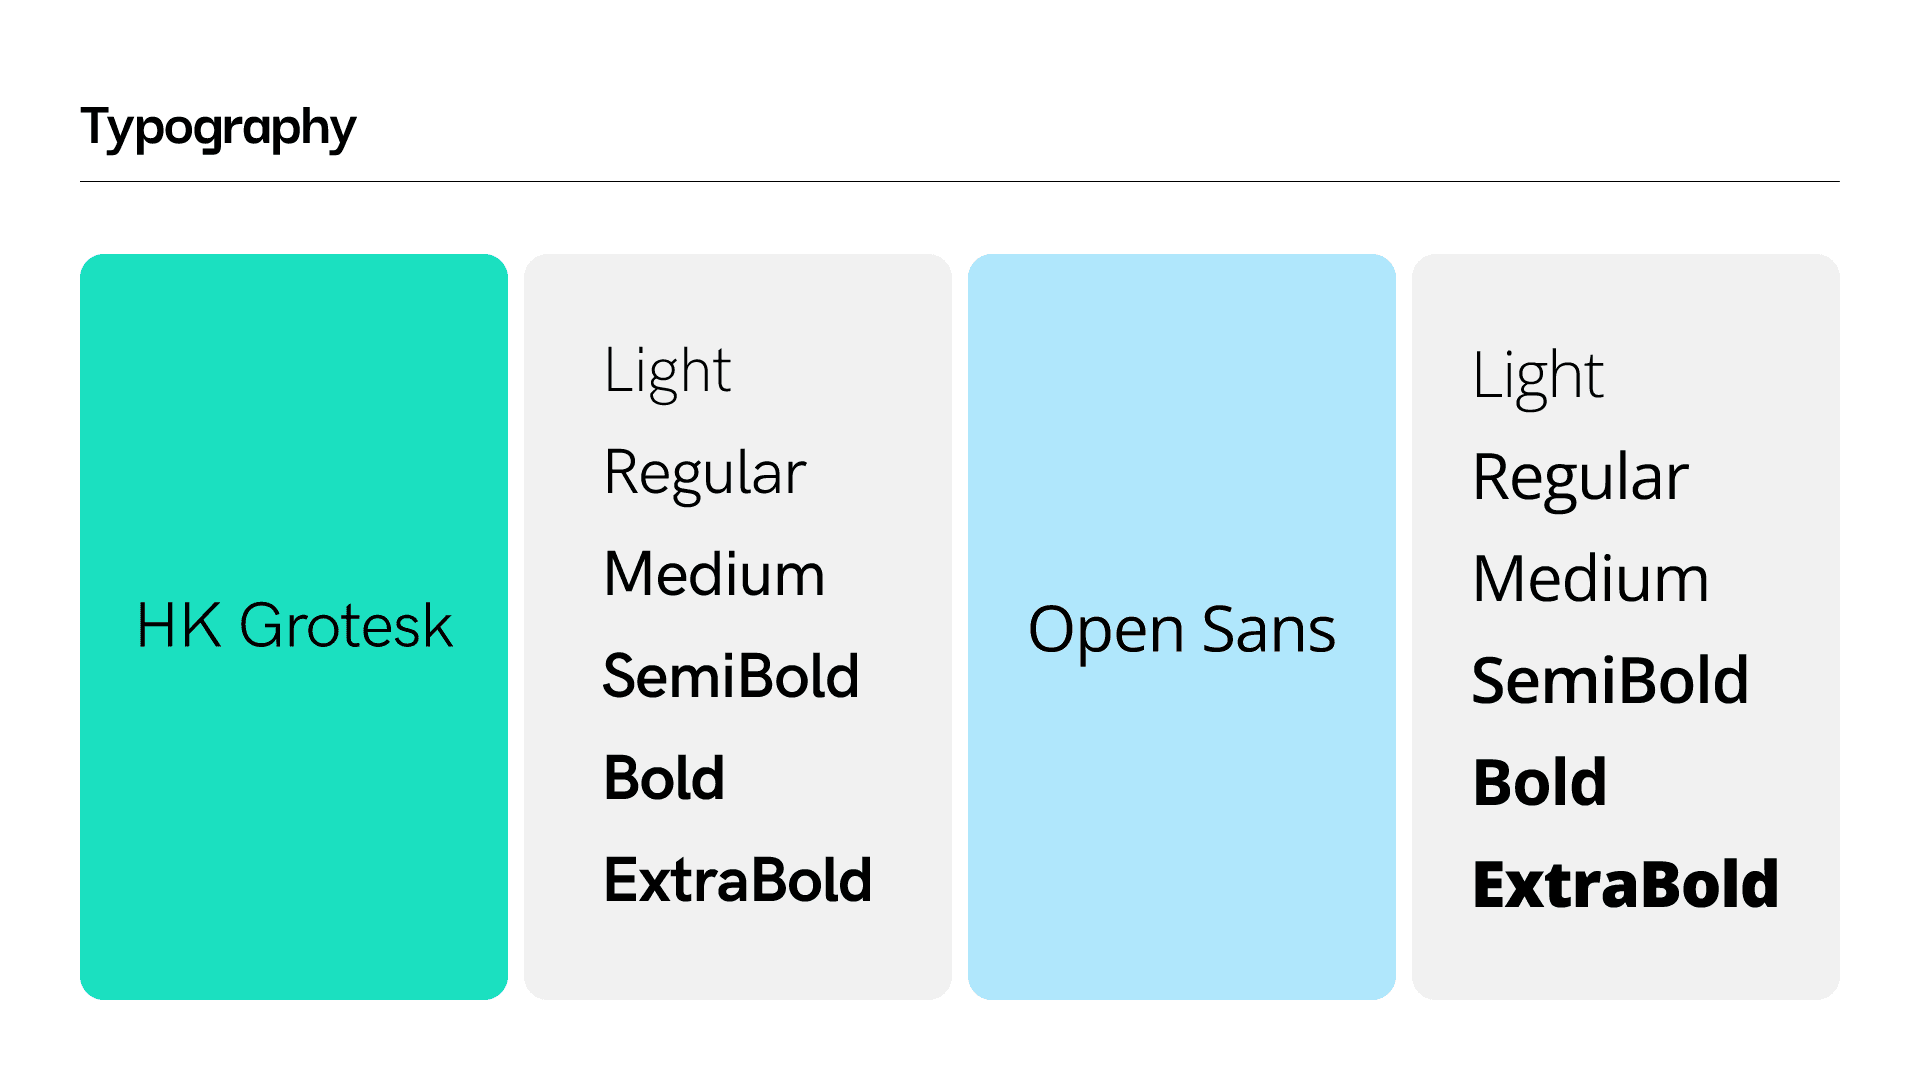Select the HK Grotesk label
Screen dimensions: 1919x1079
[x=294, y=626]
